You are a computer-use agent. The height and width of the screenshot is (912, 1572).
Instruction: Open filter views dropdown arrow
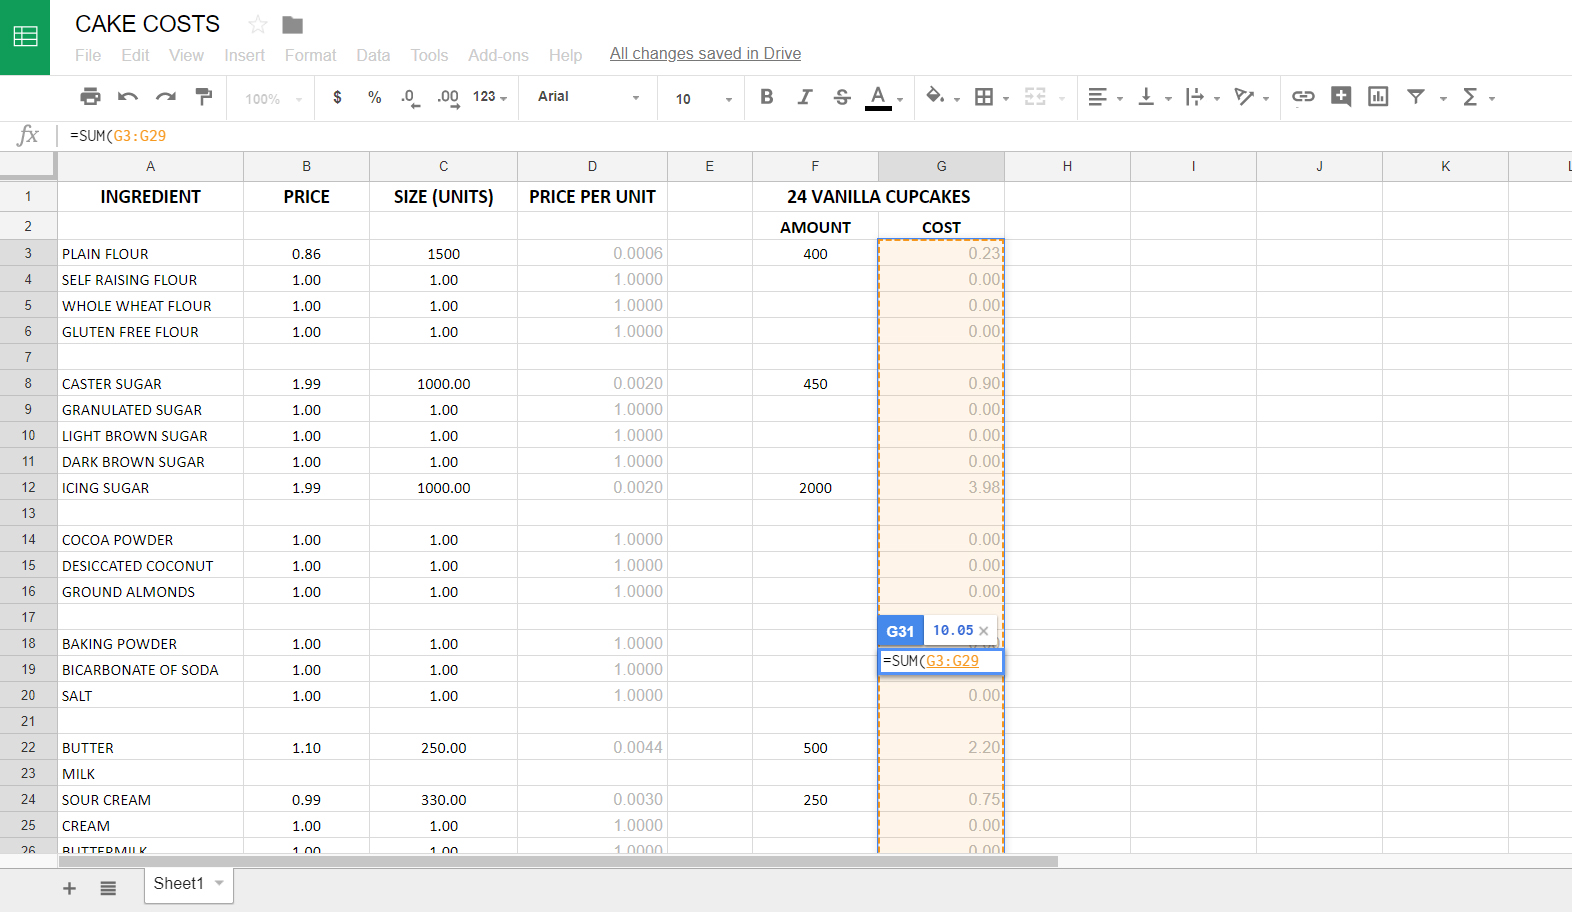click(1443, 98)
